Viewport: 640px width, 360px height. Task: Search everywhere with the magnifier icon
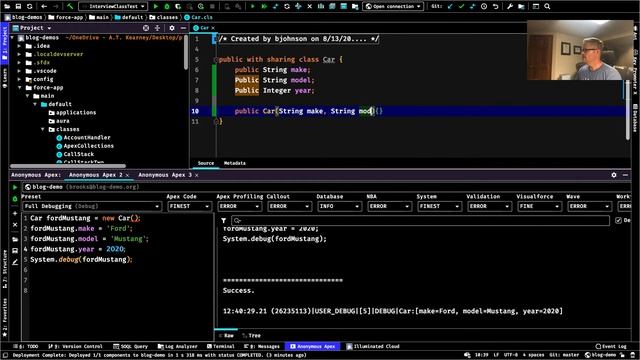(547, 7)
